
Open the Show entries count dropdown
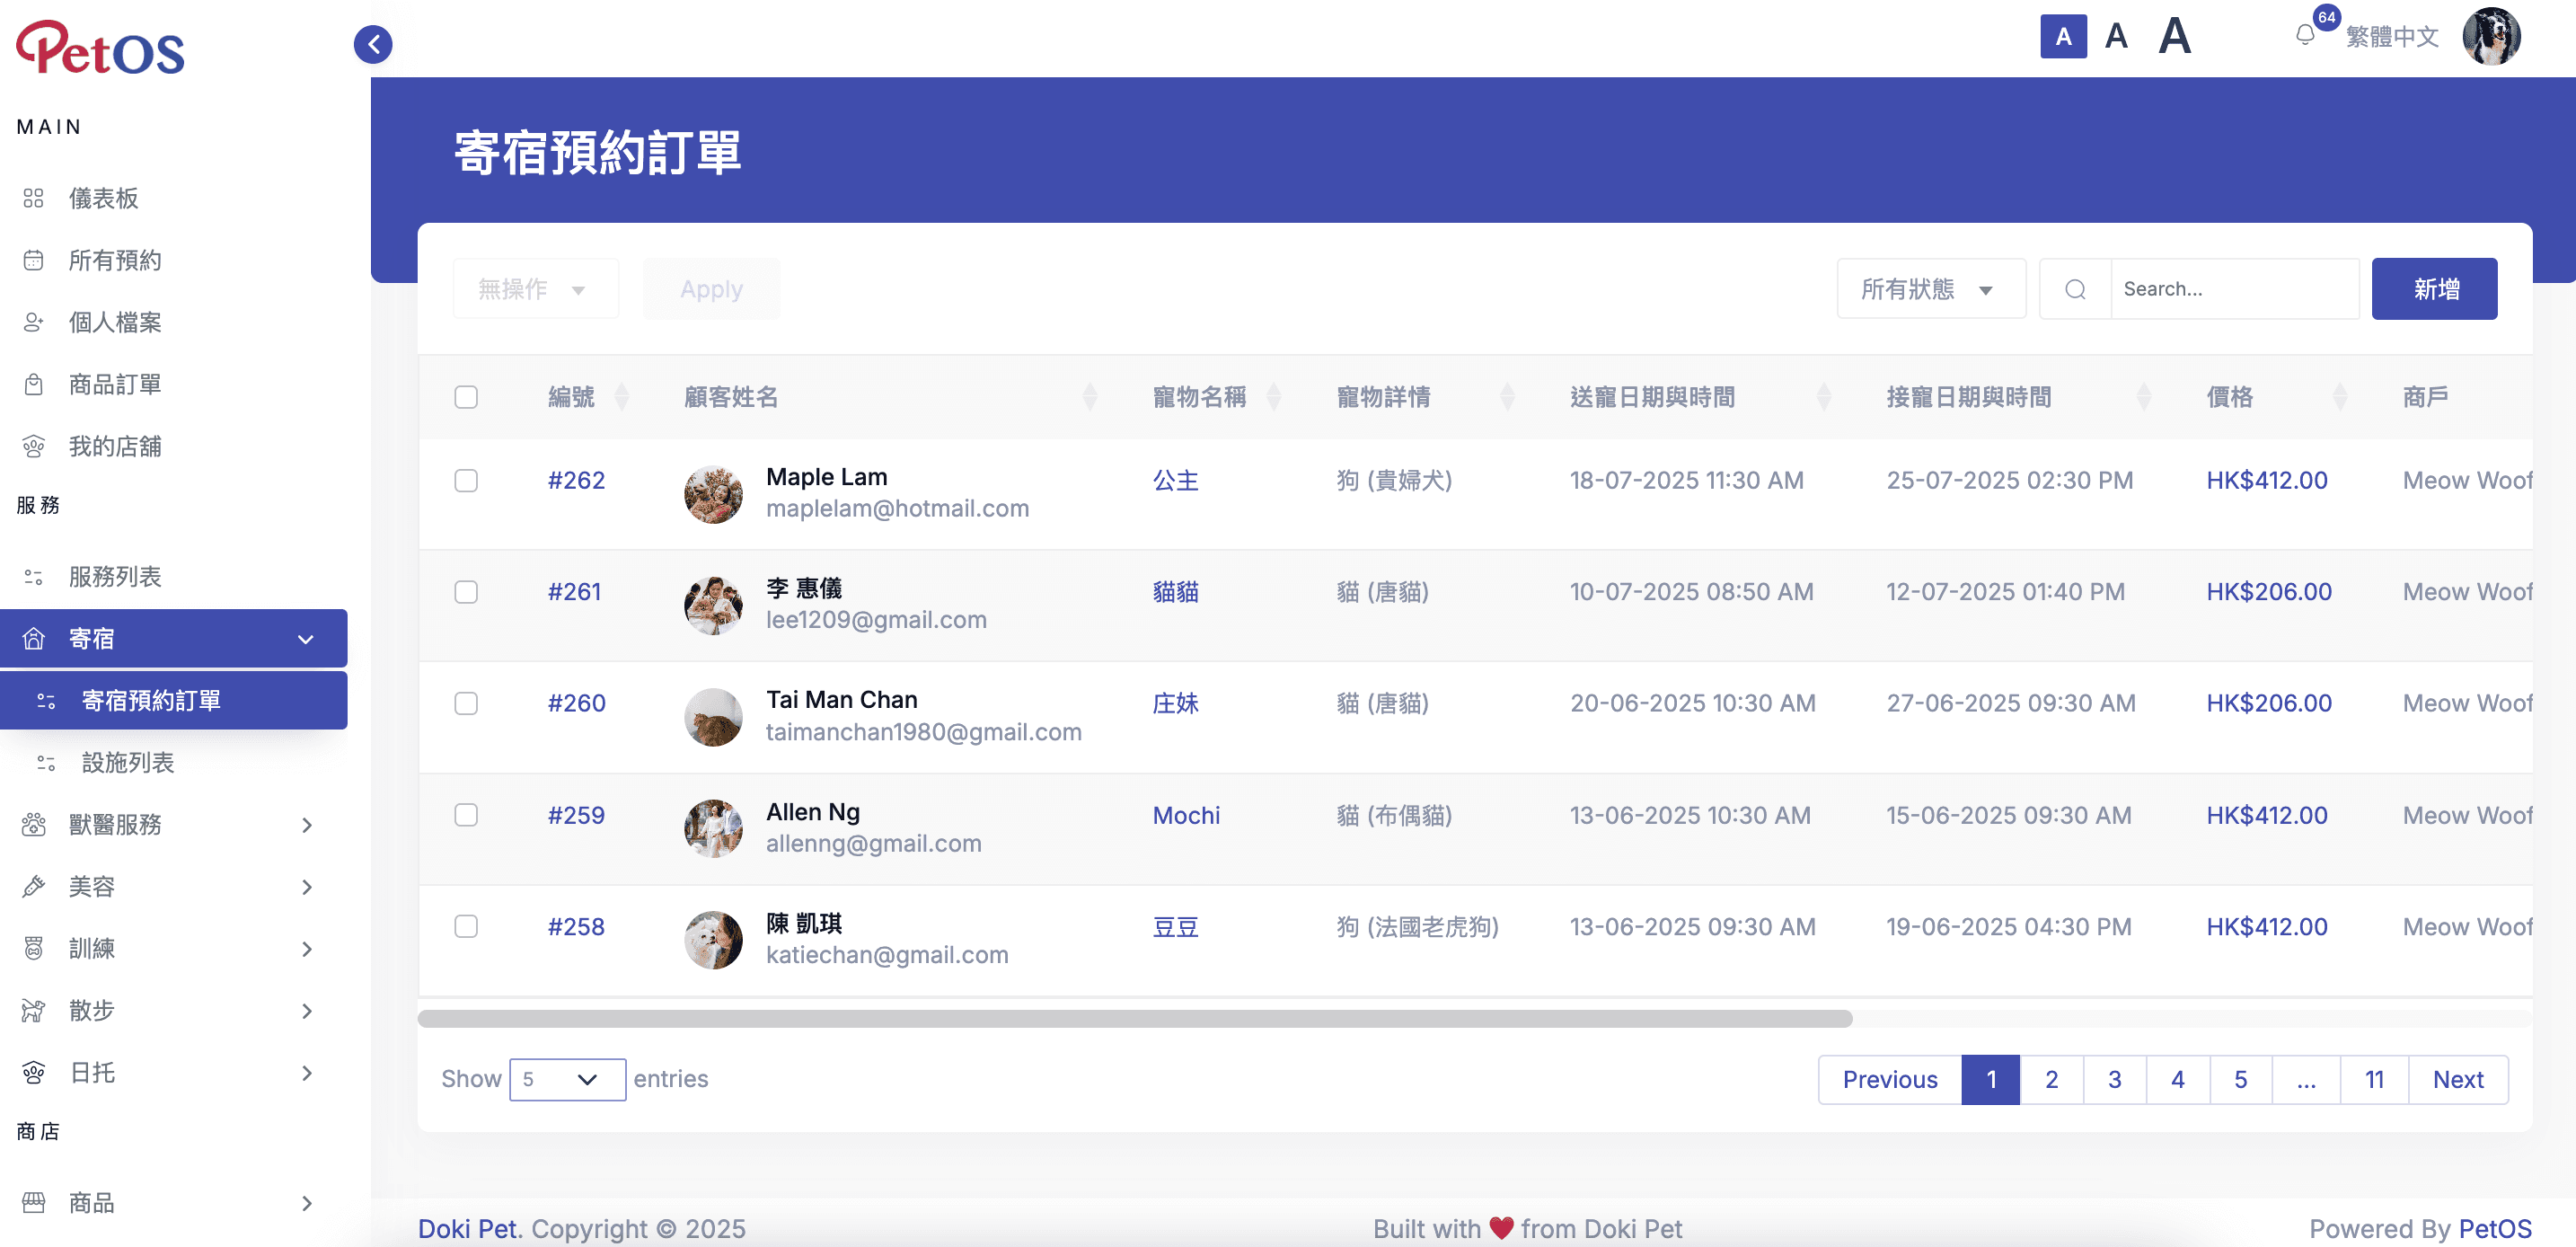[x=567, y=1079]
